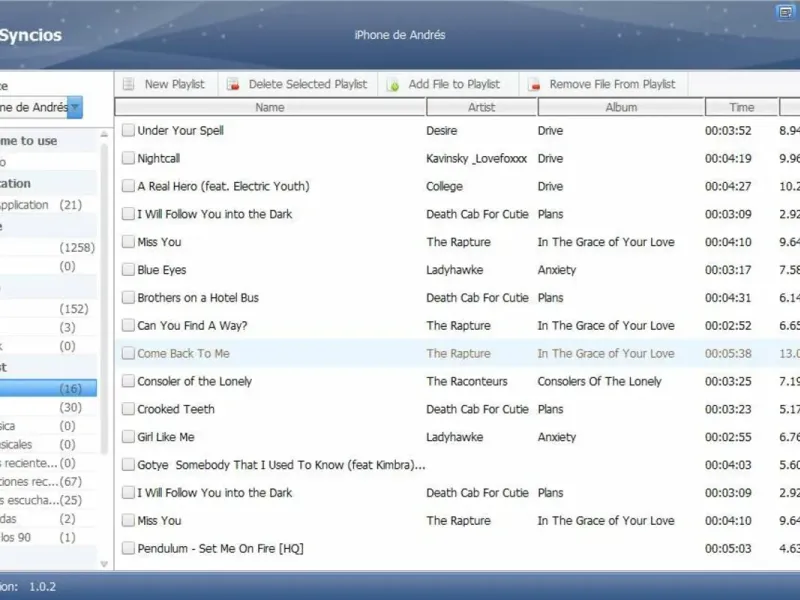
Task: Click the sidebar vertical scrollbar thumb
Action: [x=104, y=298]
